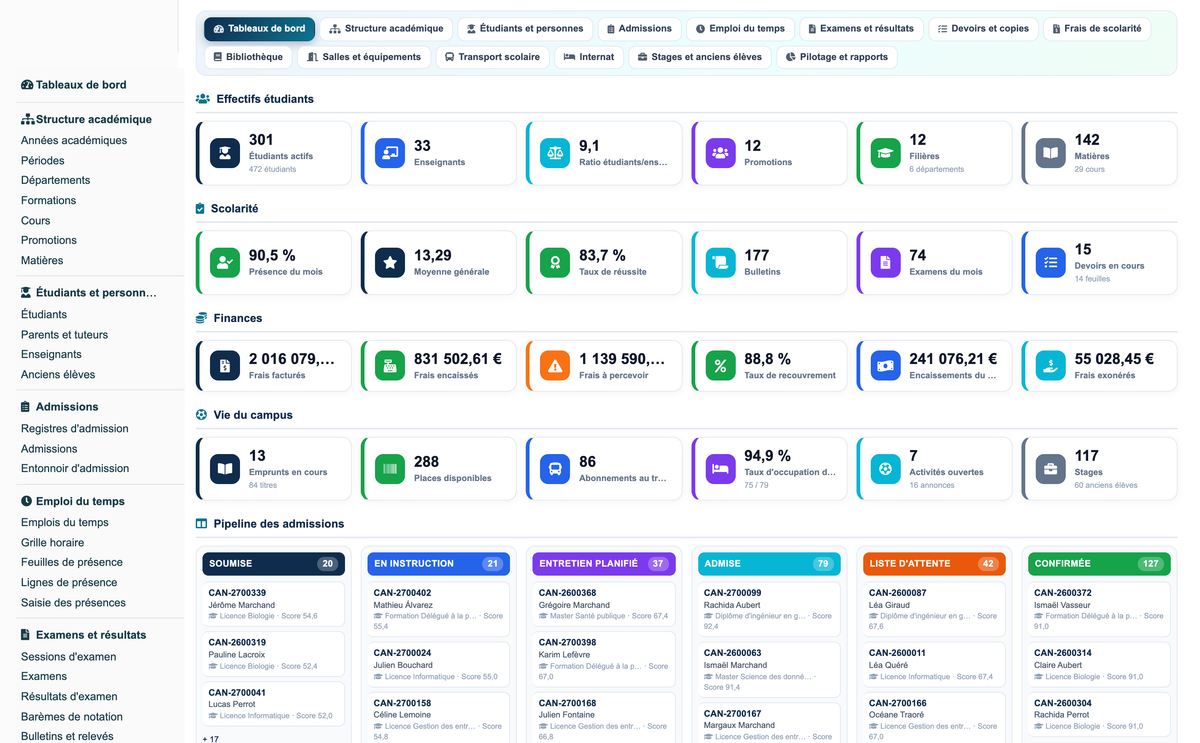Screen dimensions: 1200x743
Task: Go to Saisie des présences in the sidebar
Action: pos(74,603)
